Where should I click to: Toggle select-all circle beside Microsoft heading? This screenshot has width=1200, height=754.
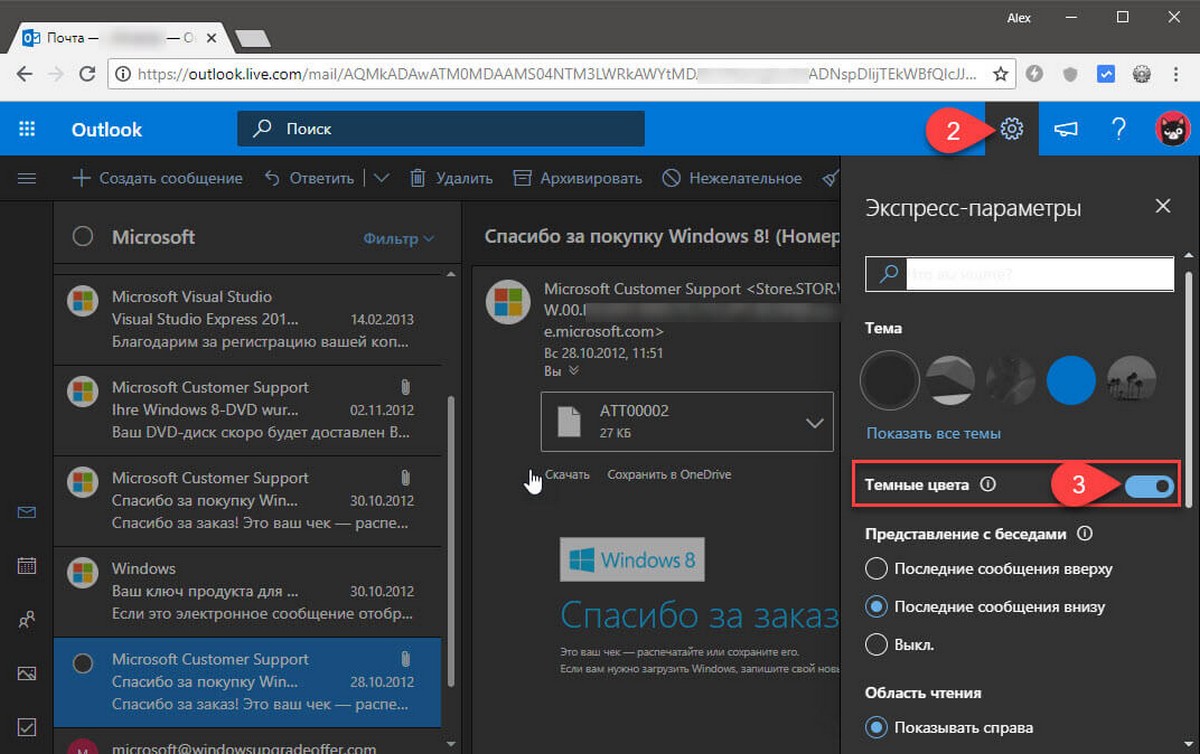tap(83, 237)
